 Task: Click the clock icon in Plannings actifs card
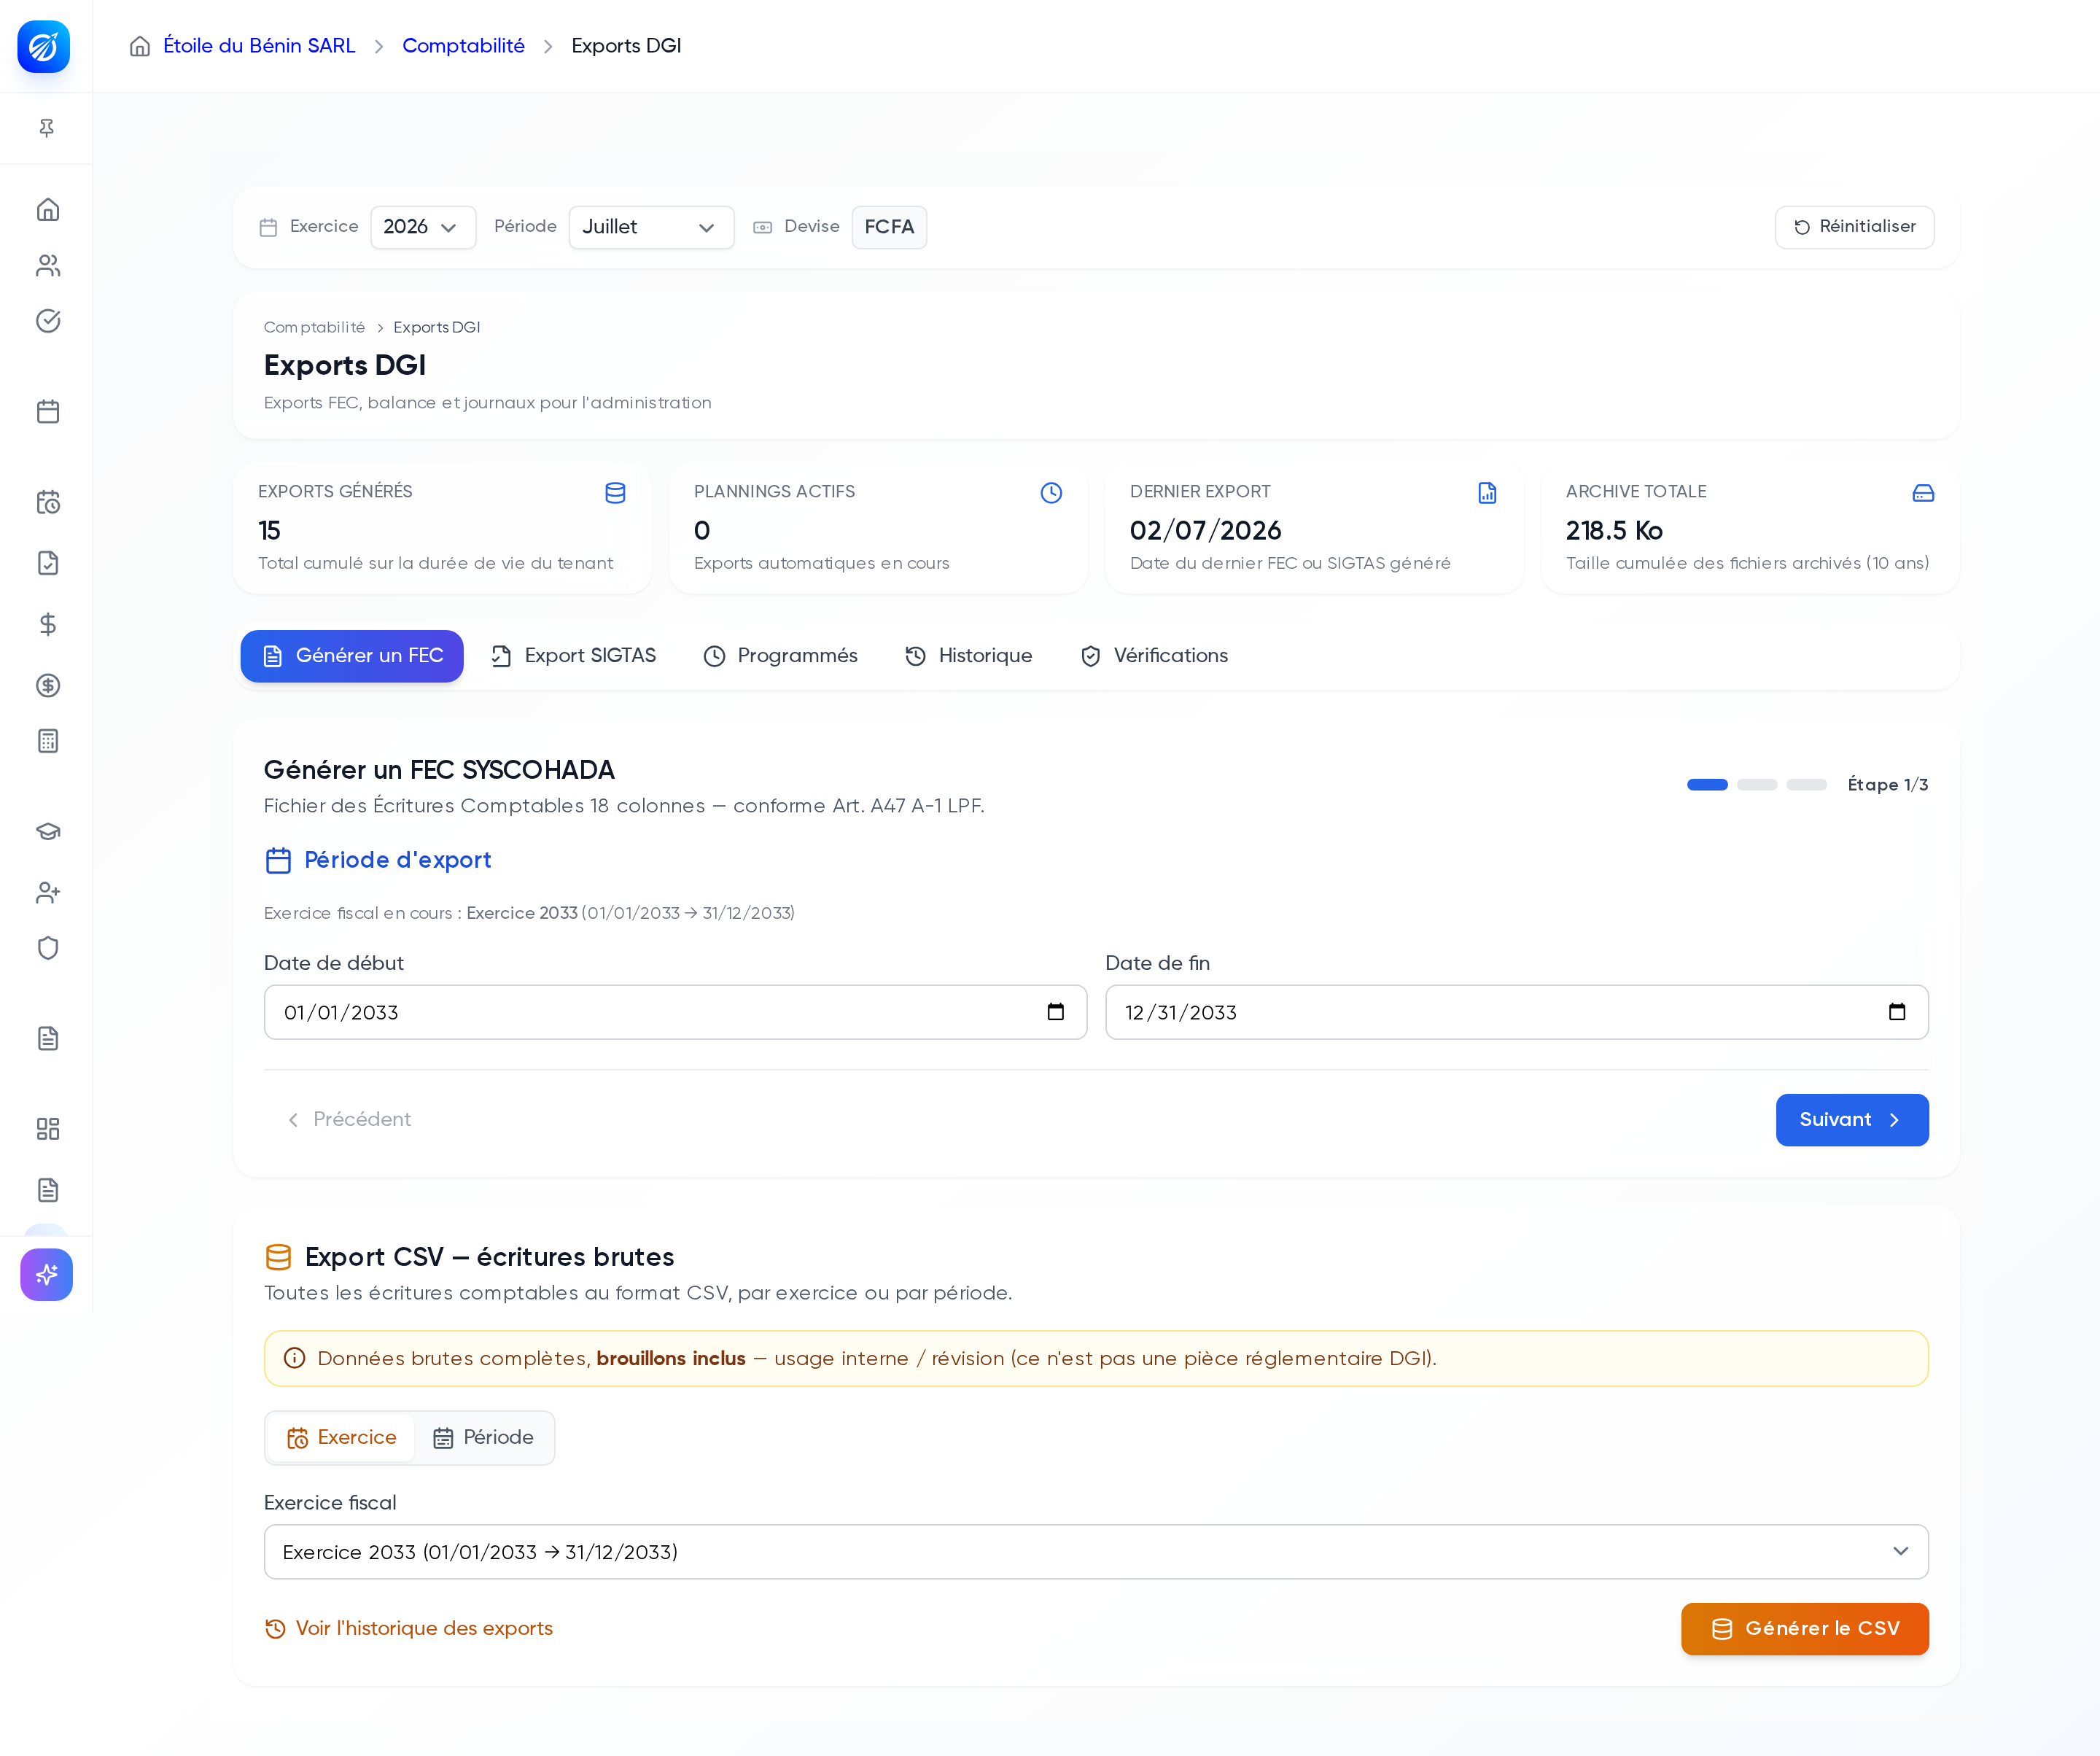coord(1051,493)
